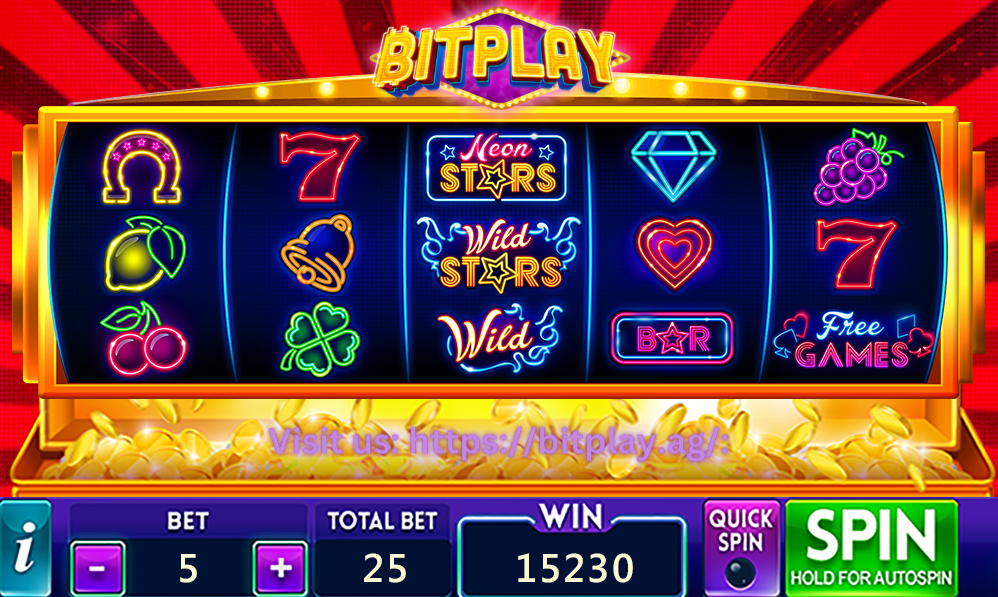
Task: Tap the Free Games symbol
Action: coord(853,341)
